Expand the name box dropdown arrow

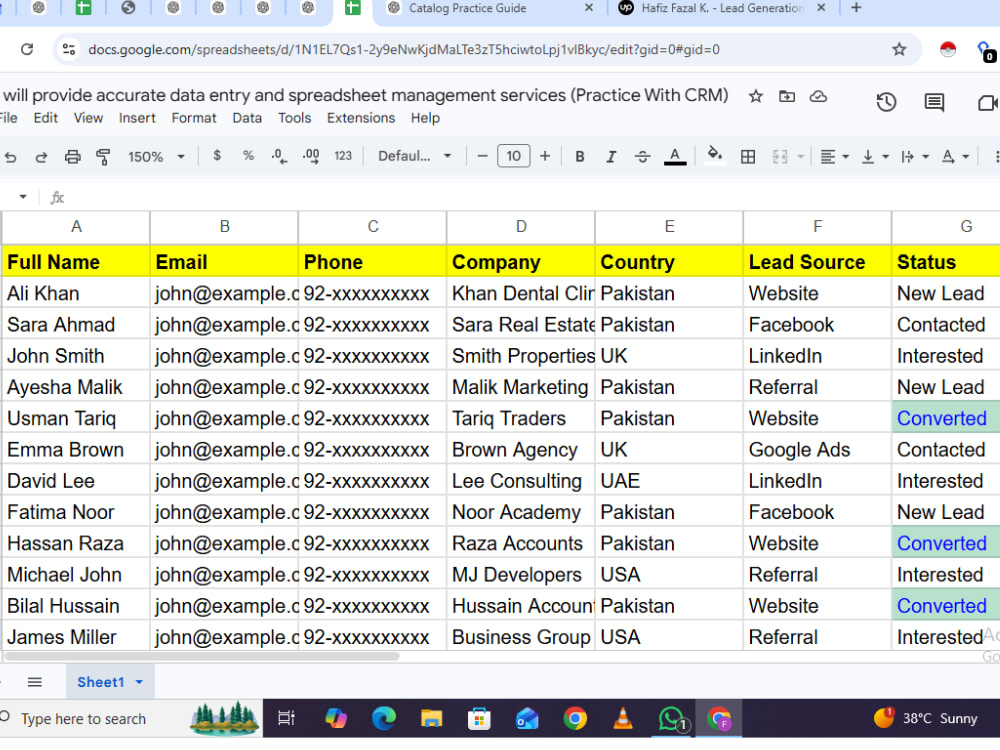[23, 196]
